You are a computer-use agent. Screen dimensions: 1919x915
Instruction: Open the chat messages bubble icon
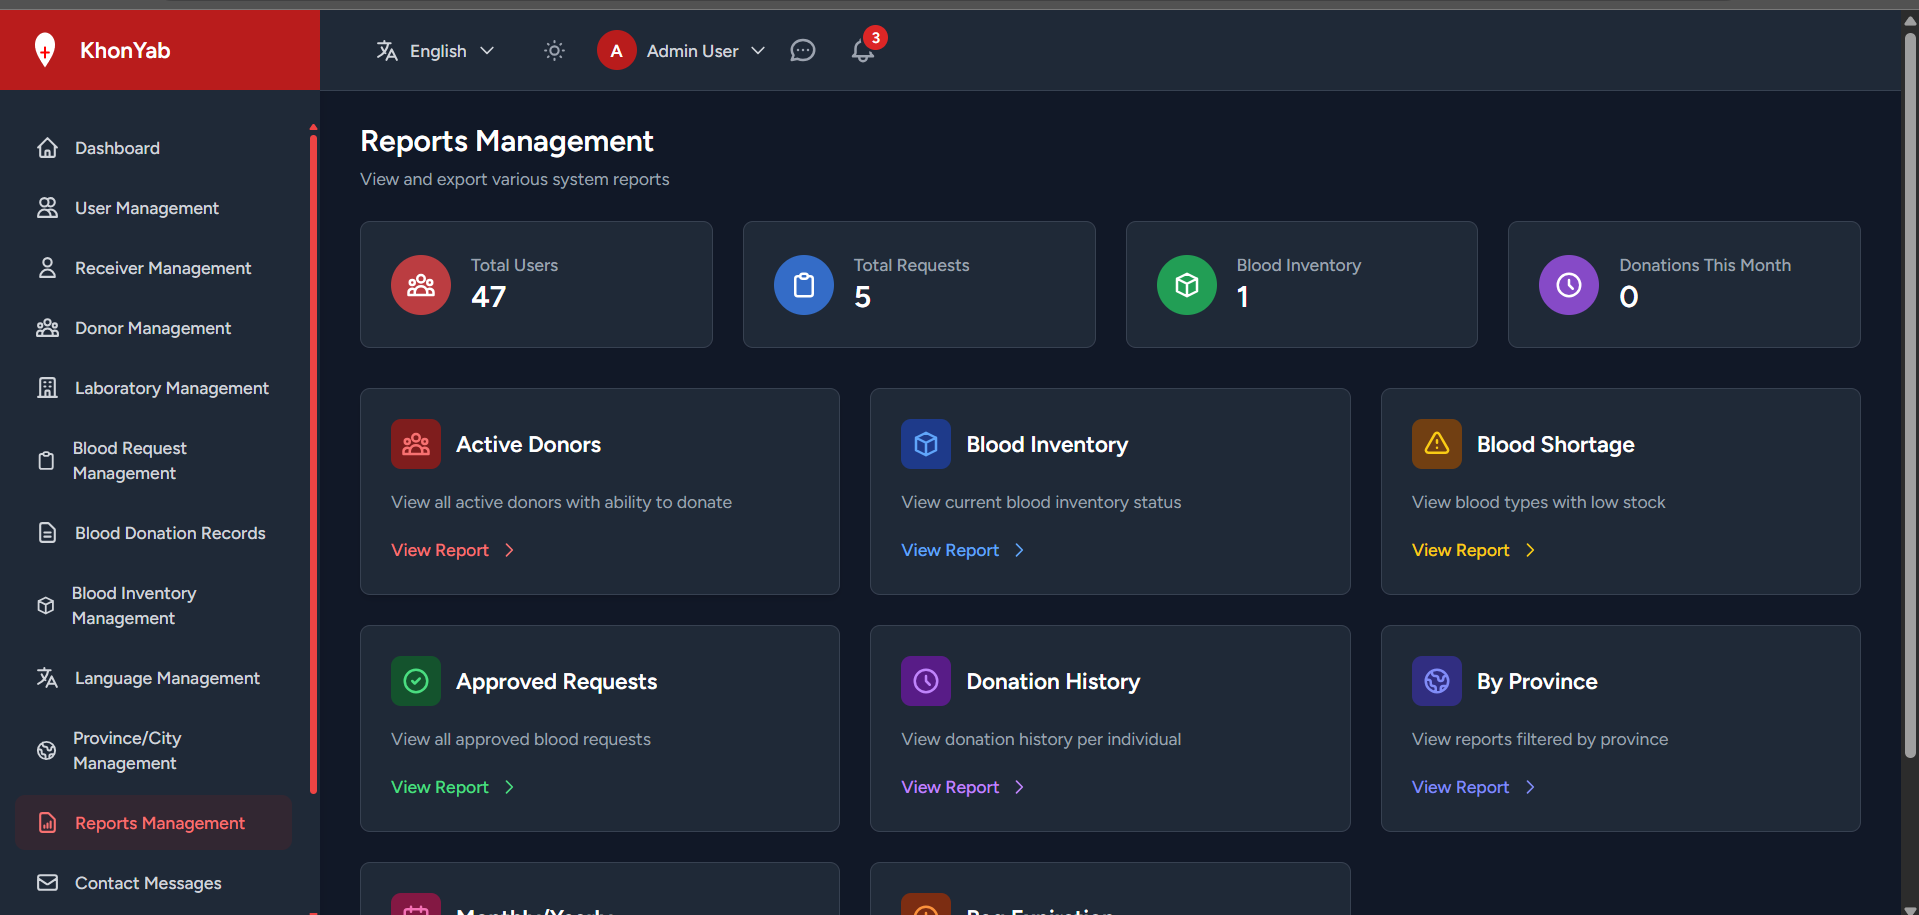[803, 51]
